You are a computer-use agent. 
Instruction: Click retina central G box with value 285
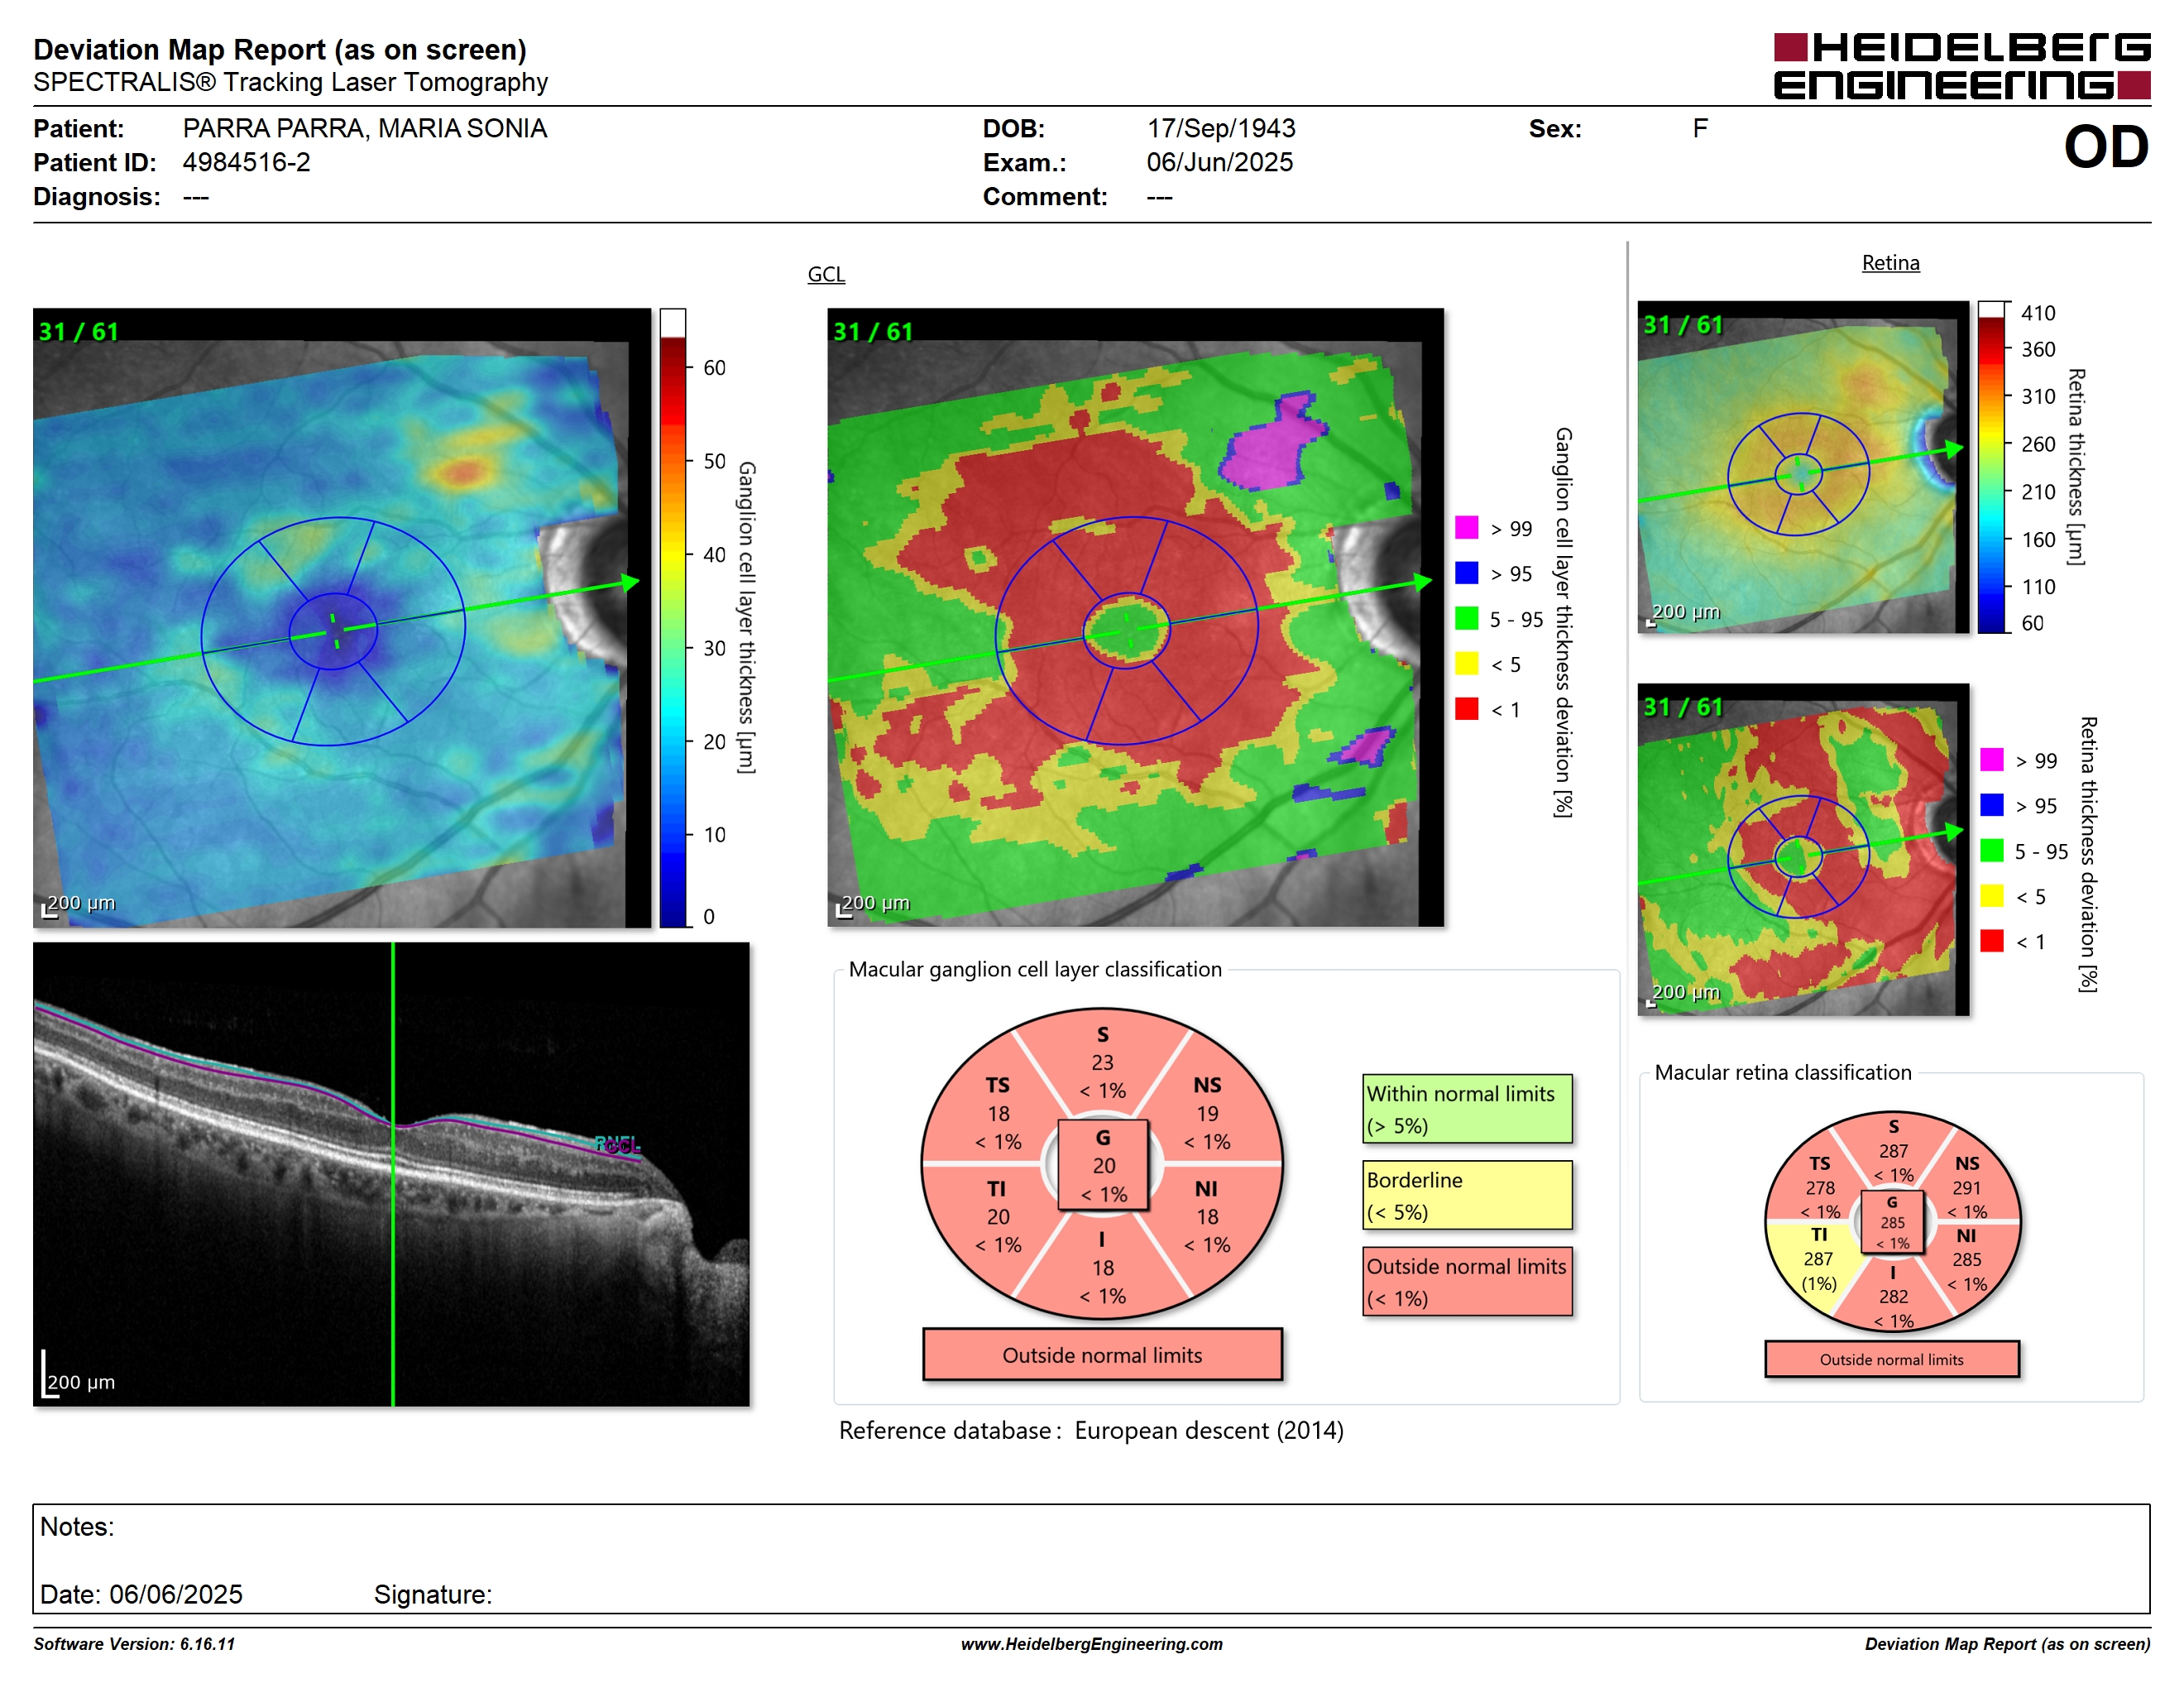point(1892,1222)
